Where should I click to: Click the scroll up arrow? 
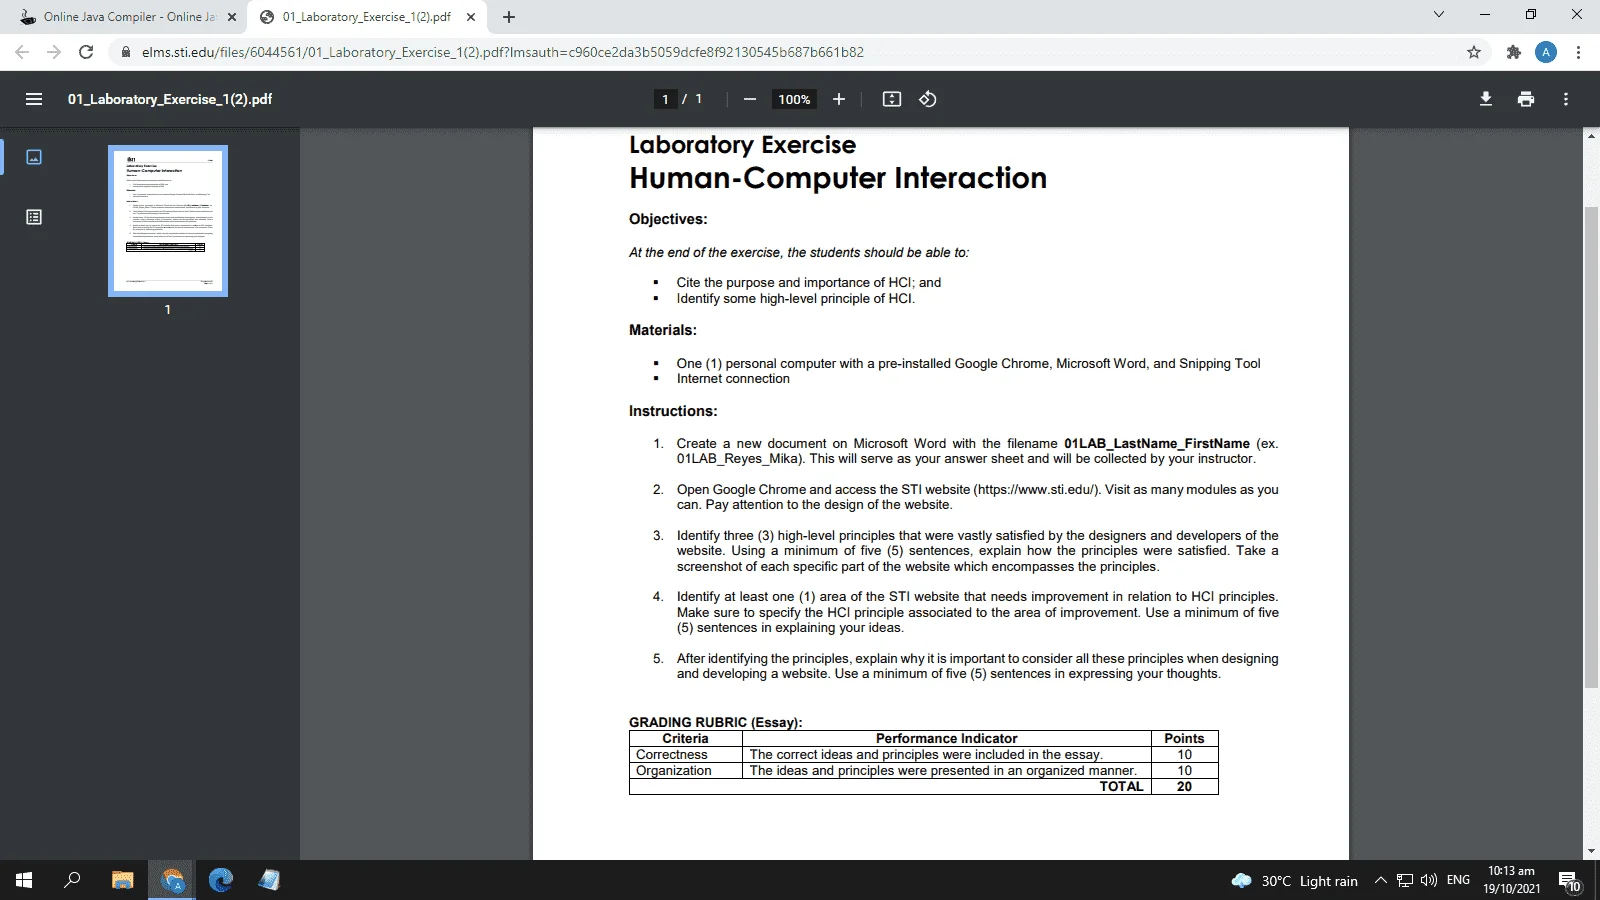(1591, 136)
